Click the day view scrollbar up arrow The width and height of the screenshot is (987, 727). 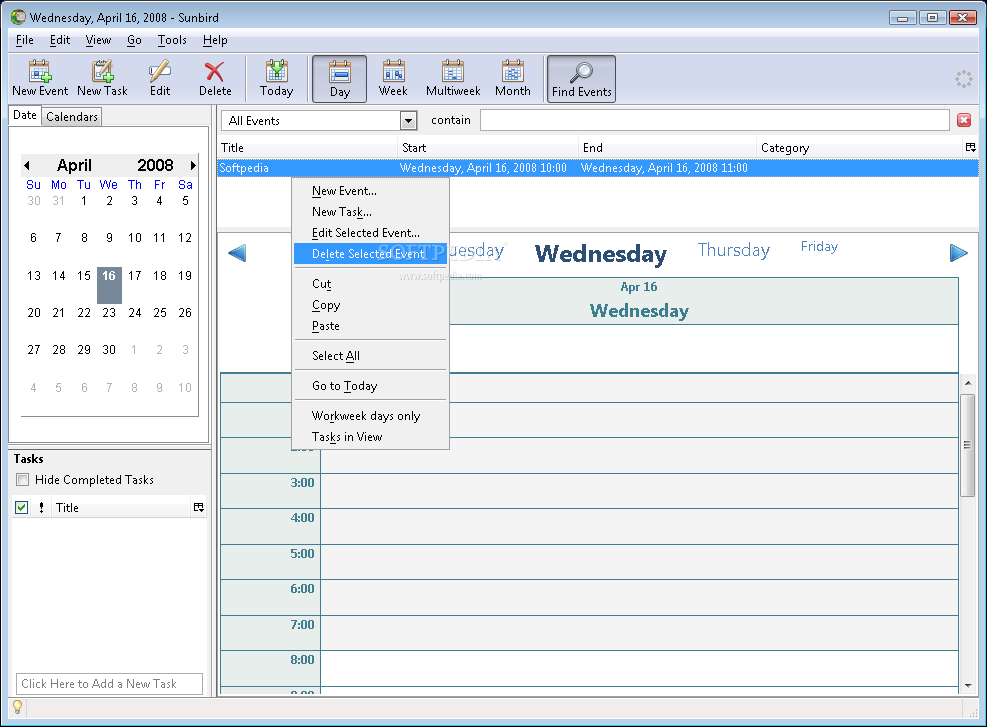point(967,383)
